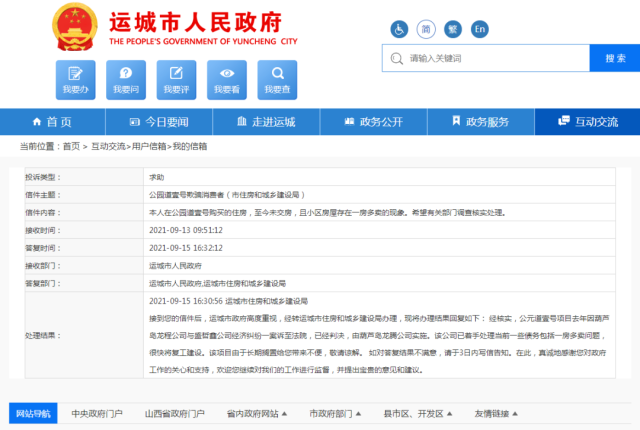Click the 首页 breadcrumb link
The height and width of the screenshot is (430, 640).
tap(71, 146)
